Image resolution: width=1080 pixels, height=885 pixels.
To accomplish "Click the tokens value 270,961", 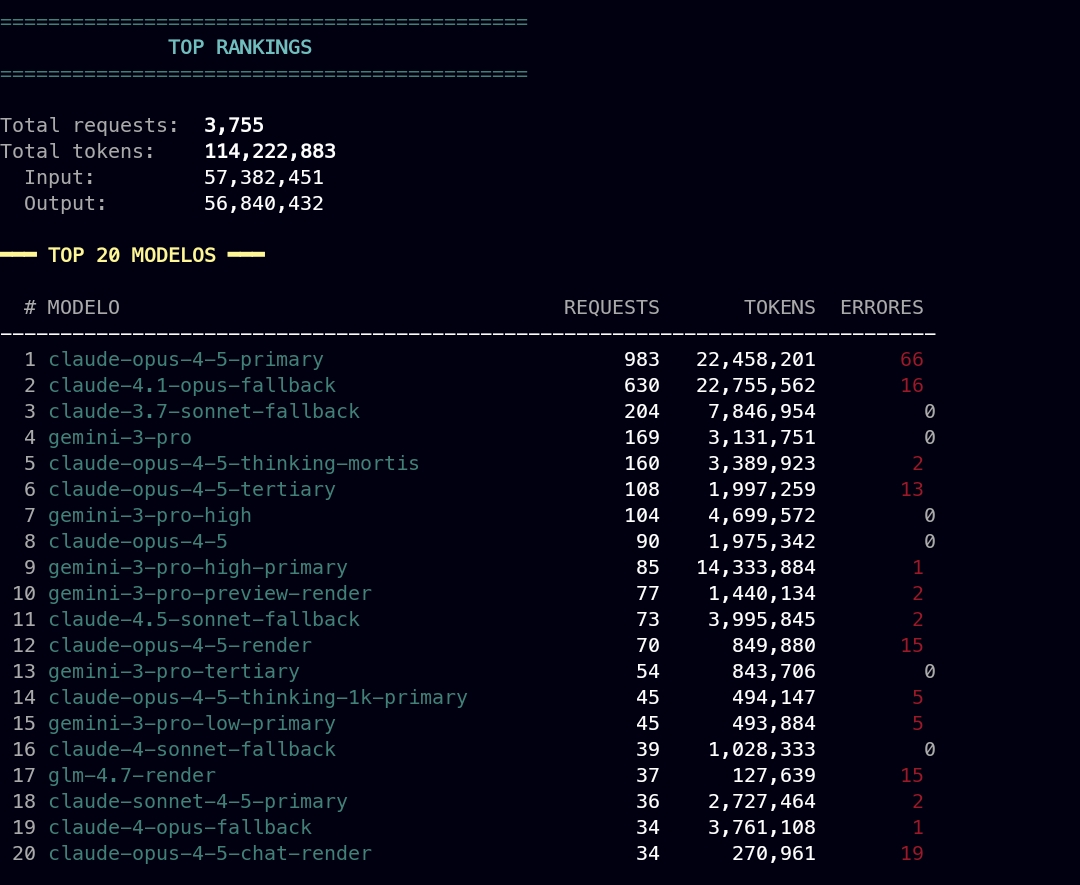I will (773, 854).
